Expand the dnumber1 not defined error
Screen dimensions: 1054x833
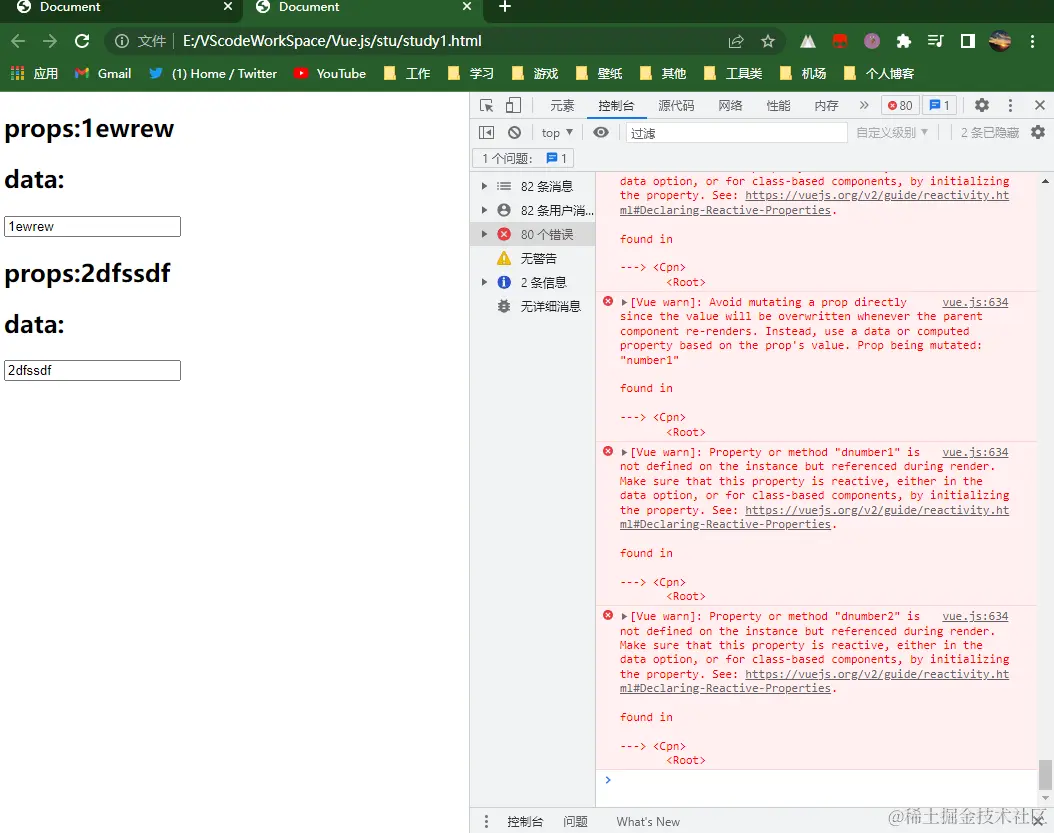624,452
